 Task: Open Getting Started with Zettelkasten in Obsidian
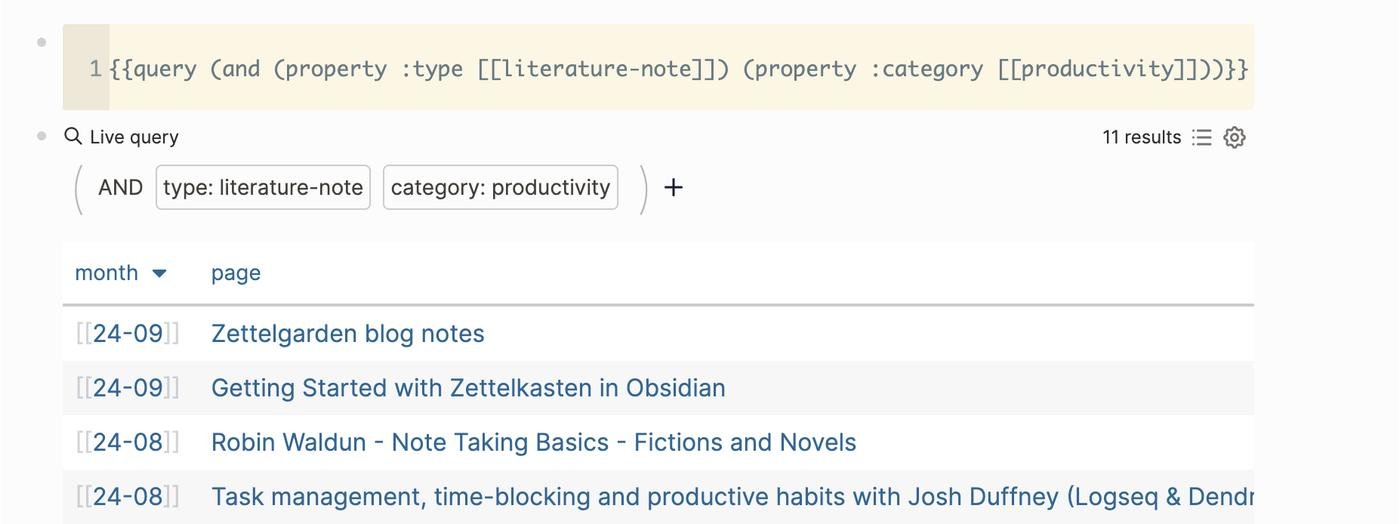tap(468, 388)
